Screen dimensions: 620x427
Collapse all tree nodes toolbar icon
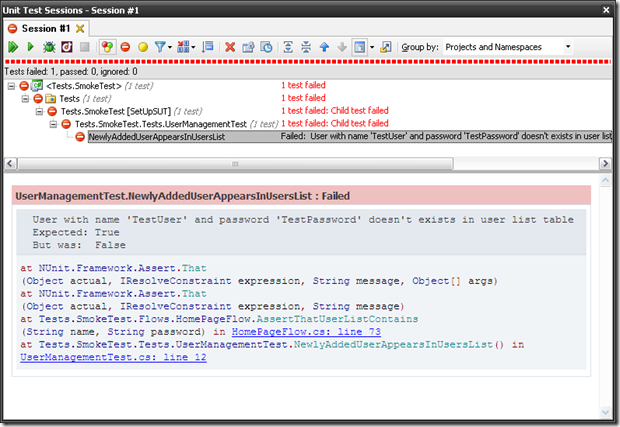[306, 47]
